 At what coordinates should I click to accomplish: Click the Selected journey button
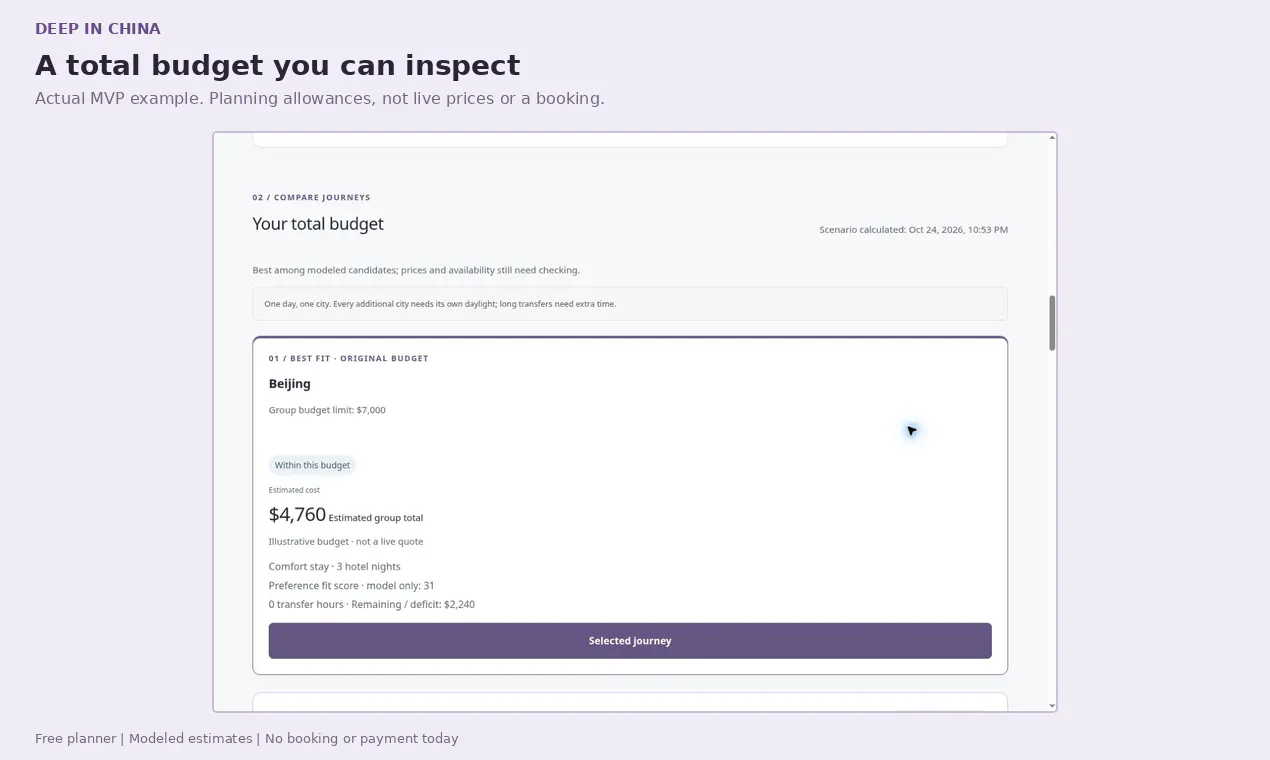pos(630,641)
